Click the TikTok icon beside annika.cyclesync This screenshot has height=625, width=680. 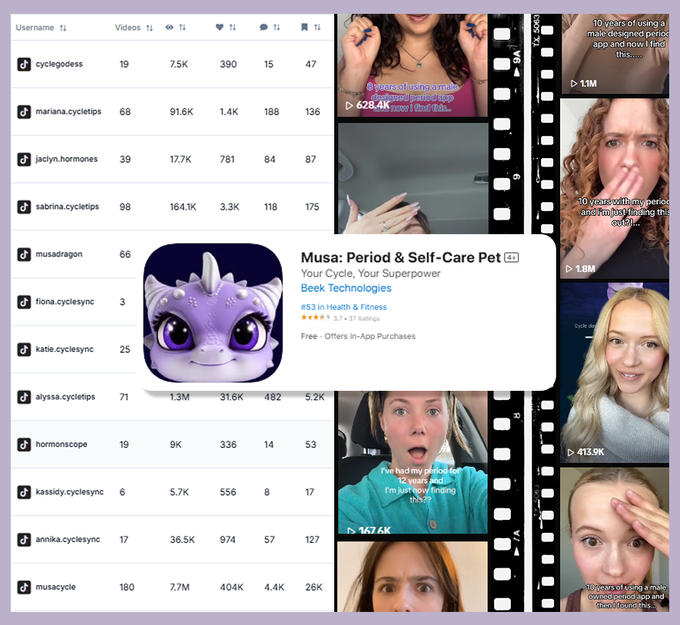pos(24,539)
